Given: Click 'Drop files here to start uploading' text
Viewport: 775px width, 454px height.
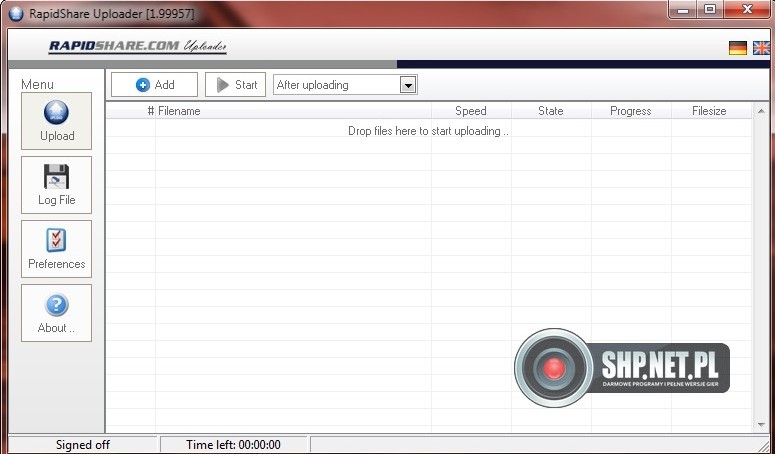Looking at the screenshot, I should click(x=429, y=131).
